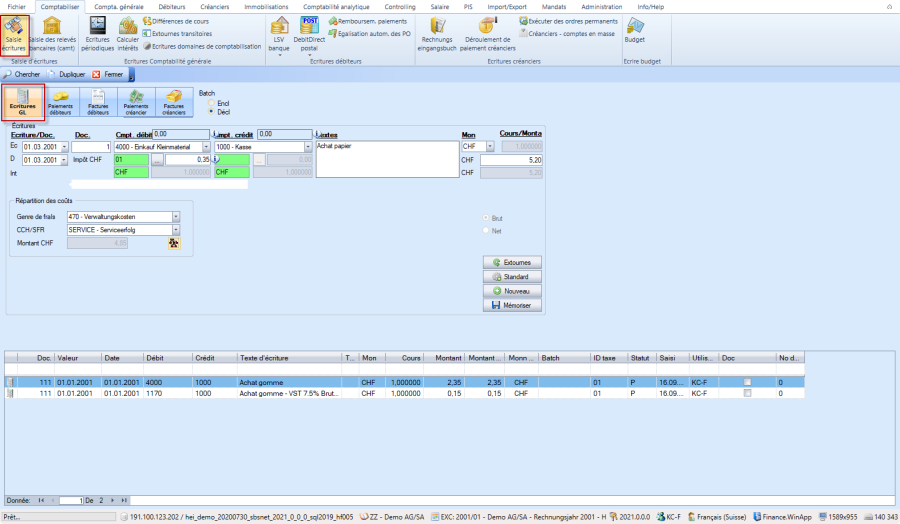Select Factures créanciers entry mode
Viewport: 900px width, 524px height.
click(x=174, y=103)
